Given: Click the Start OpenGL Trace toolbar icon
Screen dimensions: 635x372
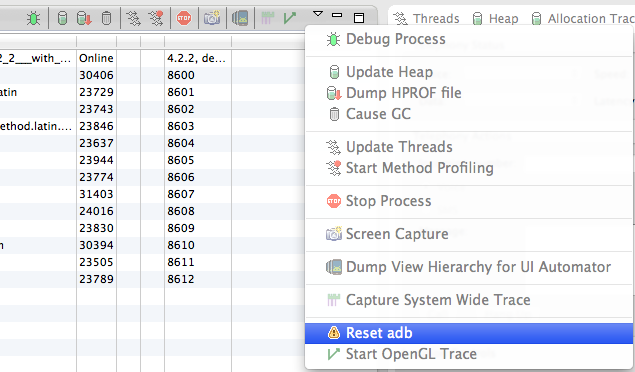Looking at the screenshot, I should (x=290, y=18).
